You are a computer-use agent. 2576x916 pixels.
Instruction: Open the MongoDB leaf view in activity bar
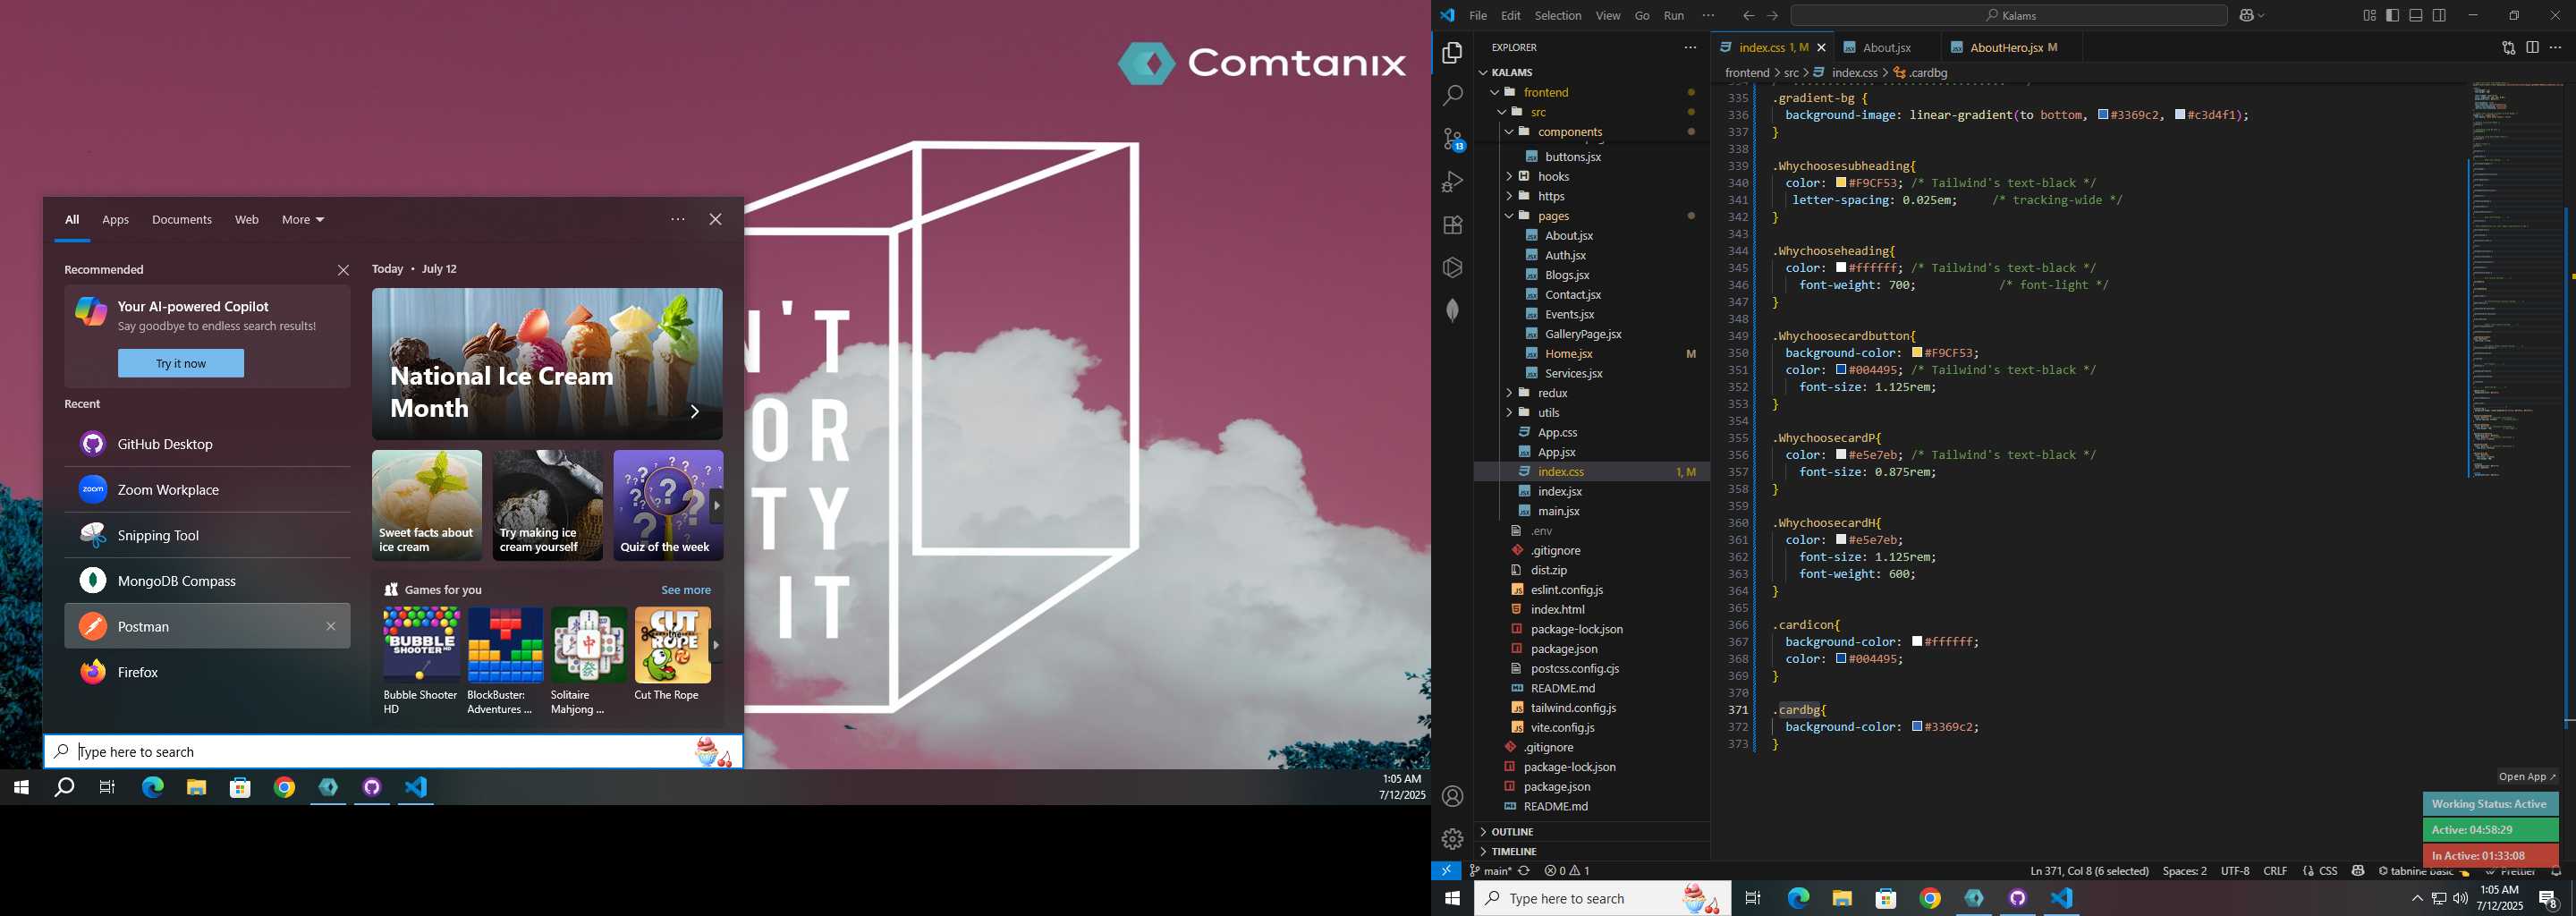click(x=1453, y=310)
